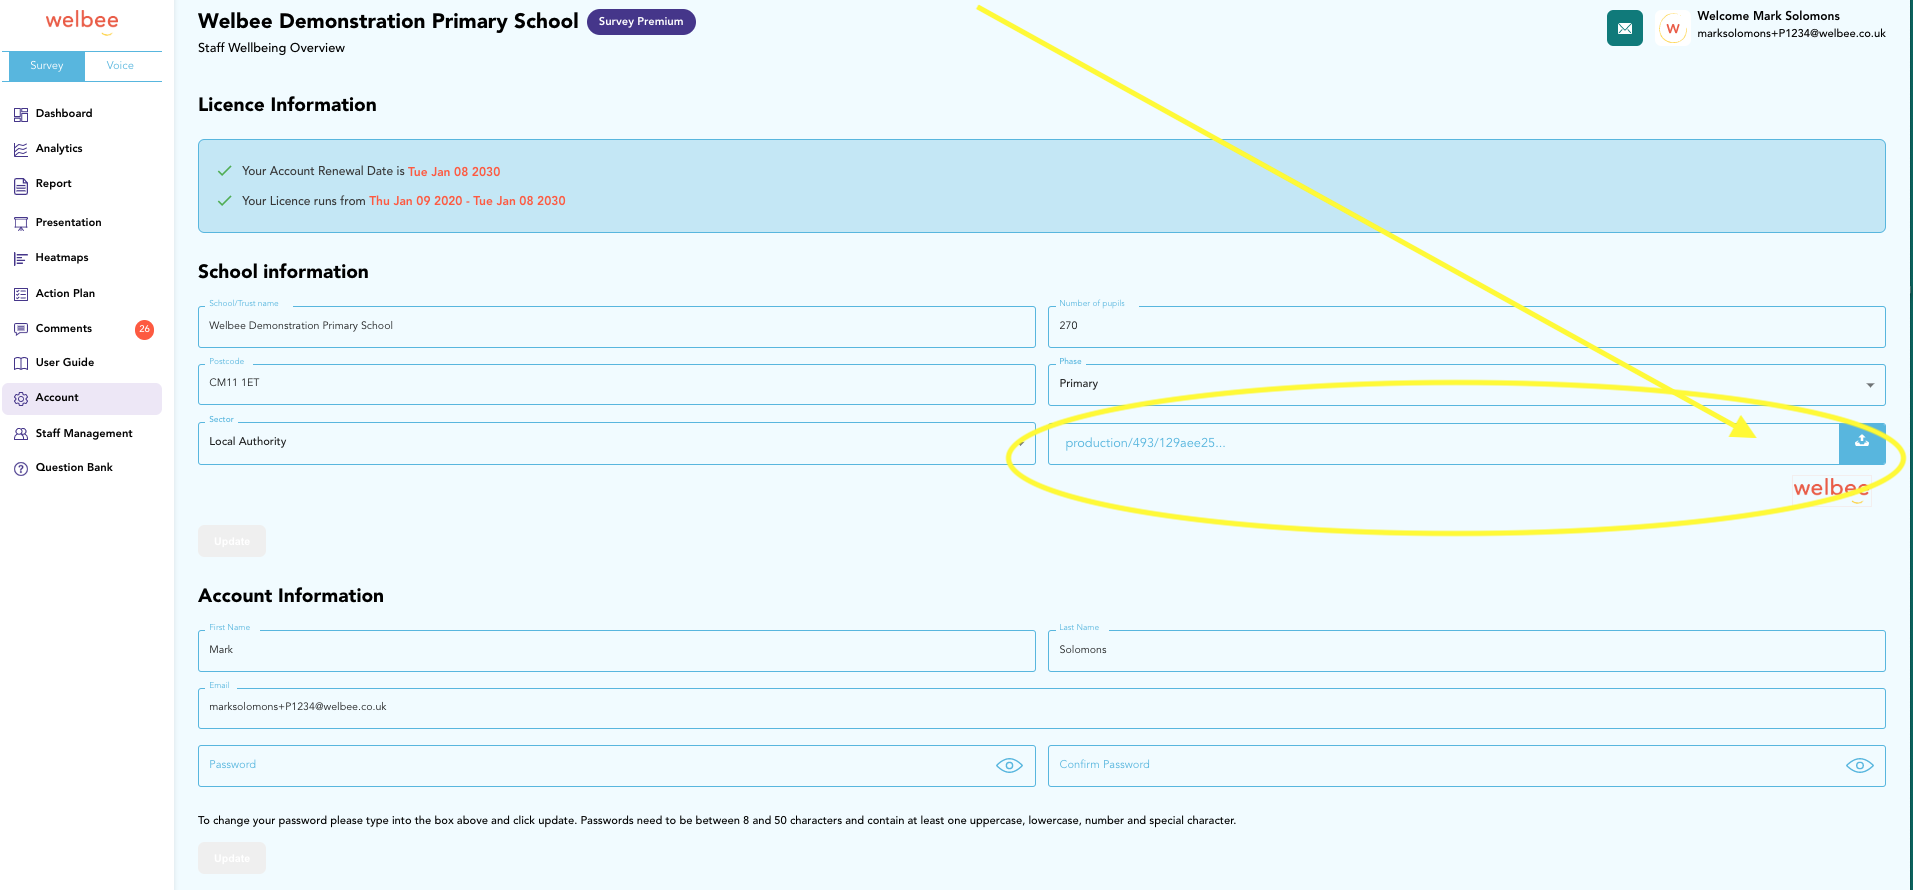This screenshot has height=890, width=1913.
Task: Click the Postcode field showing CM11 1ET
Action: pyautogui.click(x=616, y=384)
